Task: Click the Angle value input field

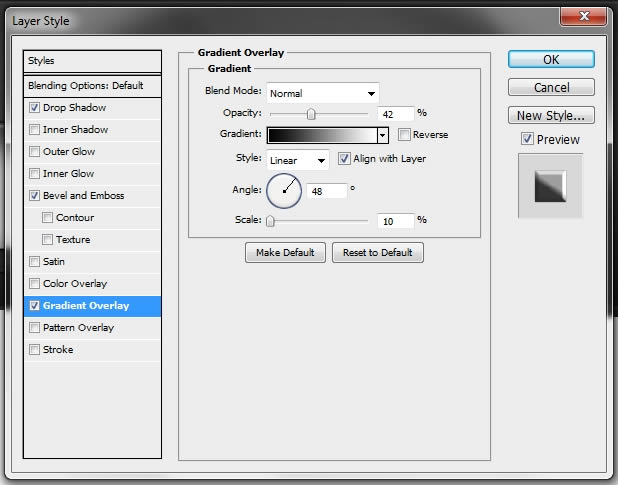Action: click(327, 191)
